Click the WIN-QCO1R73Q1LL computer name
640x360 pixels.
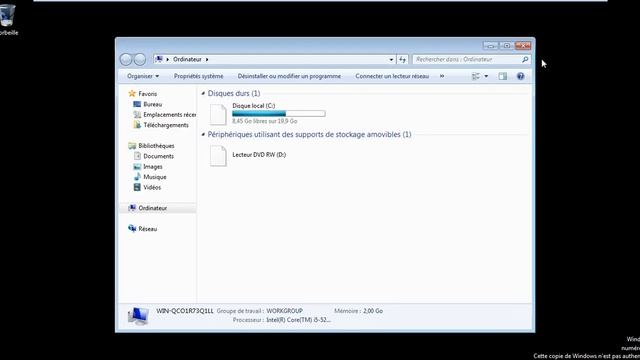pyautogui.click(x=184, y=311)
